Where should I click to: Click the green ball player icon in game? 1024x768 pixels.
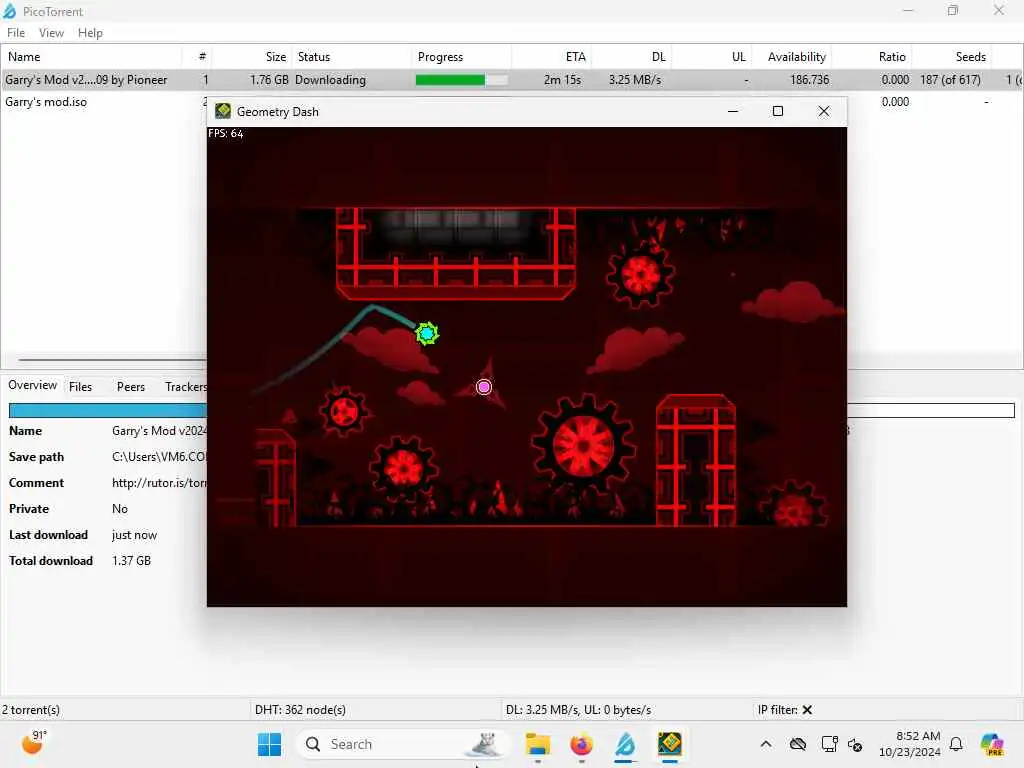427,334
